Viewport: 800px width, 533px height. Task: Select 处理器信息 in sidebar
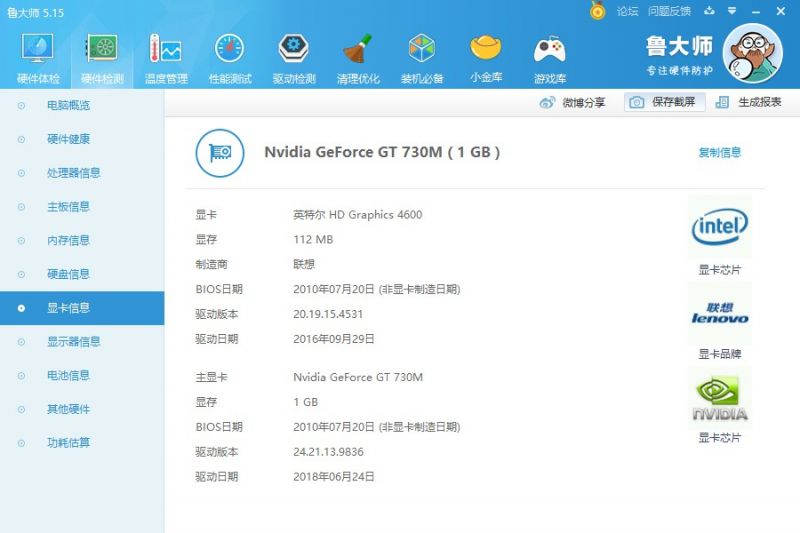click(x=82, y=173)
